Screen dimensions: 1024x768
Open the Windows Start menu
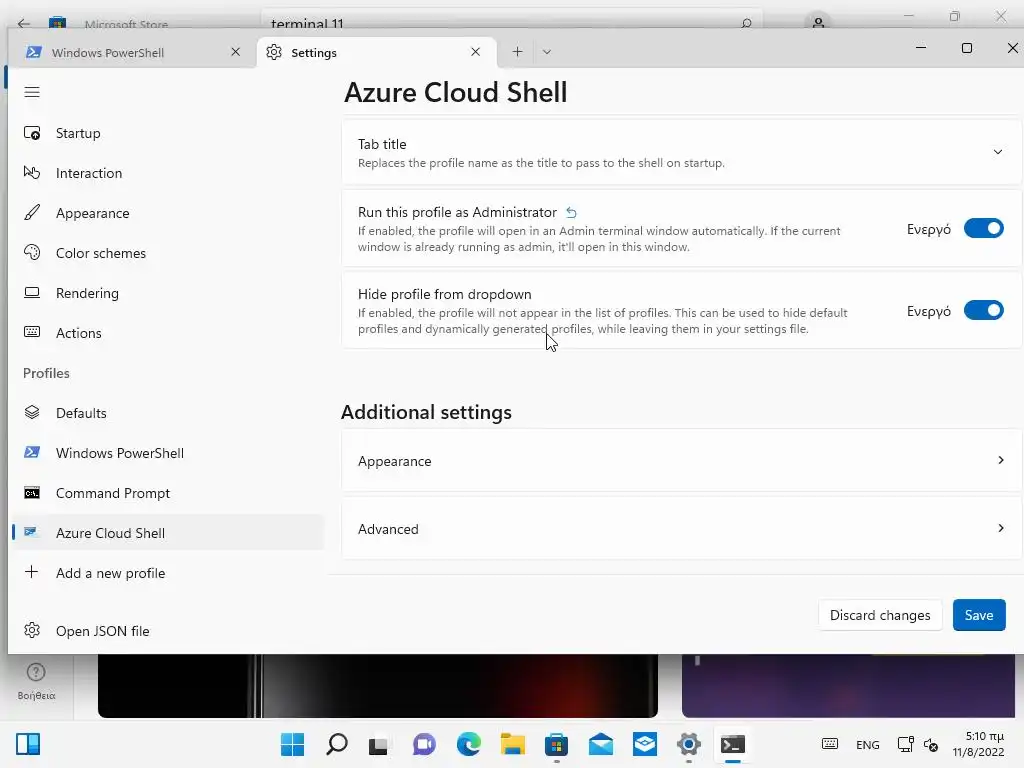293,744
